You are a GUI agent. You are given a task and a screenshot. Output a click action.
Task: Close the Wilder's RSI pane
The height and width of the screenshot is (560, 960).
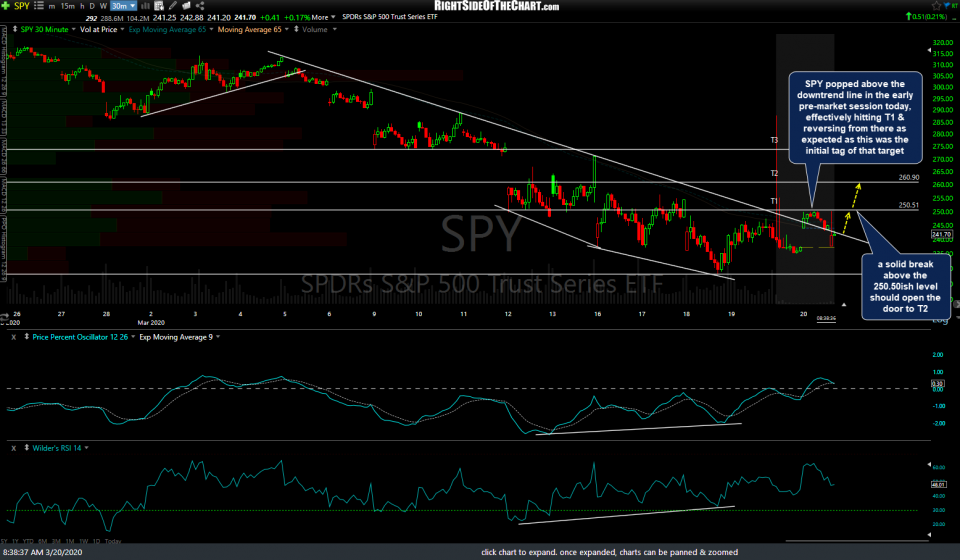[x=13, y=449]
